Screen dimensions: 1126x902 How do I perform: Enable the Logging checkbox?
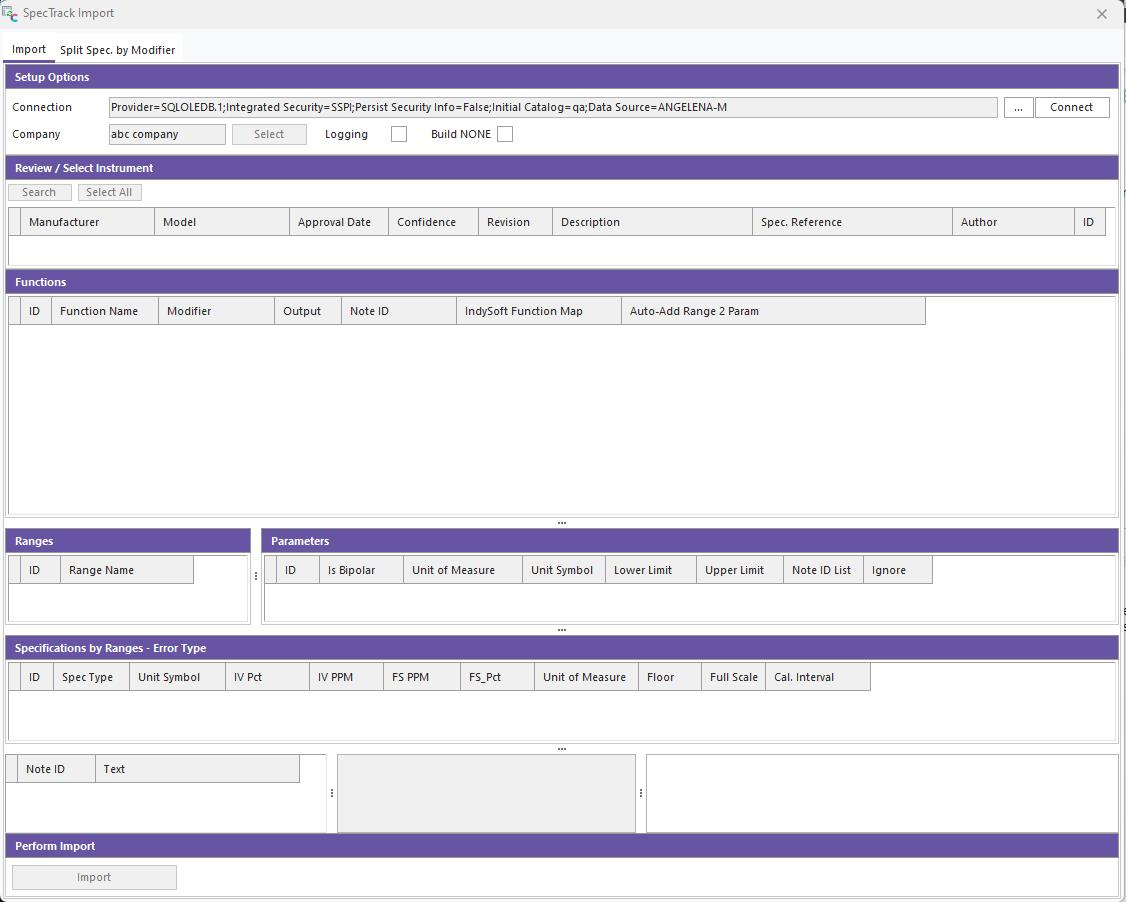(399, 134)
